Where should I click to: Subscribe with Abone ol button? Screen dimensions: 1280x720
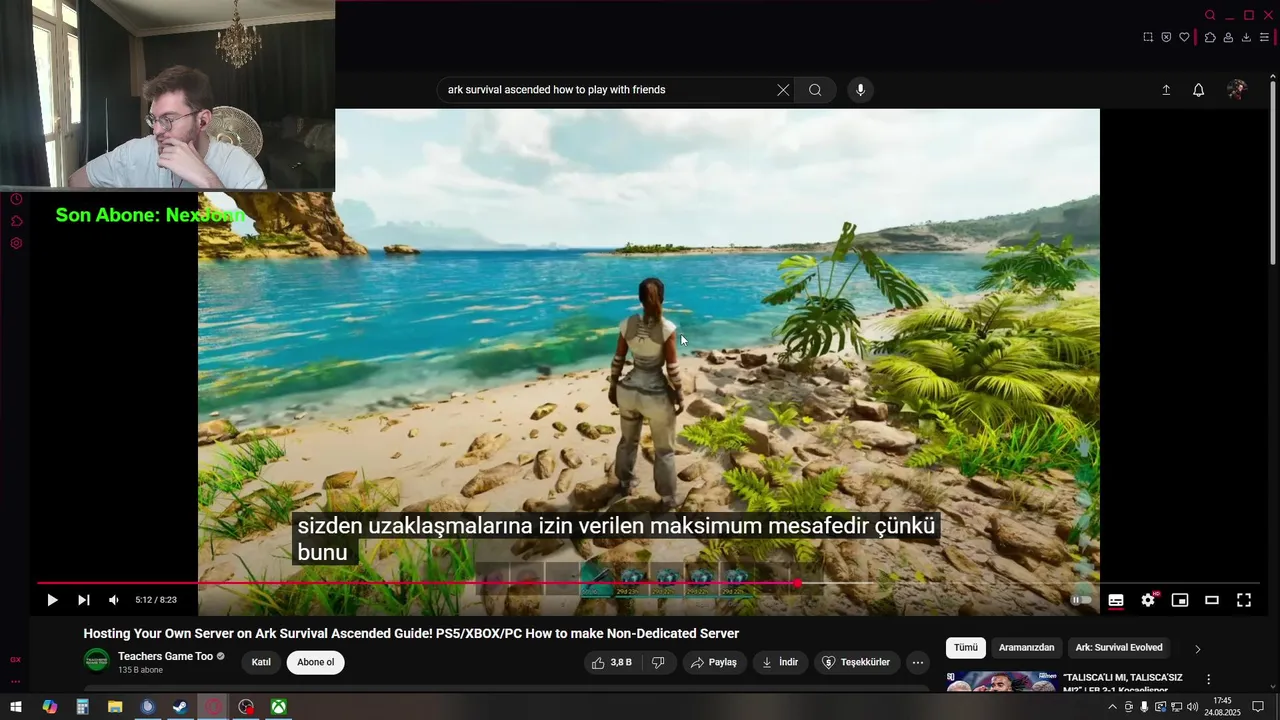(x=315, y=662)
